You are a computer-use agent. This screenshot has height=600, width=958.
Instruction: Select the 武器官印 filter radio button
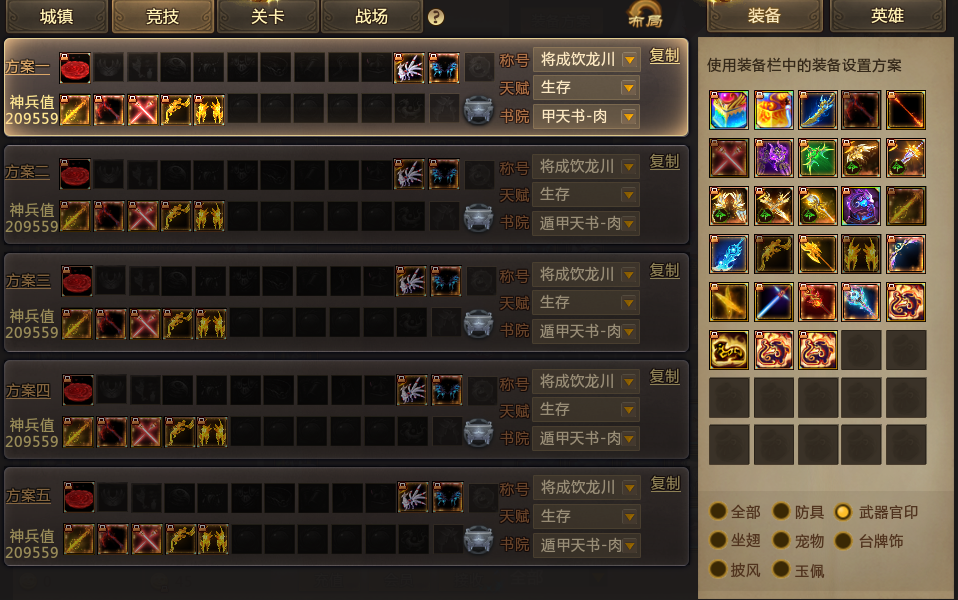click(x=843, y=511)
